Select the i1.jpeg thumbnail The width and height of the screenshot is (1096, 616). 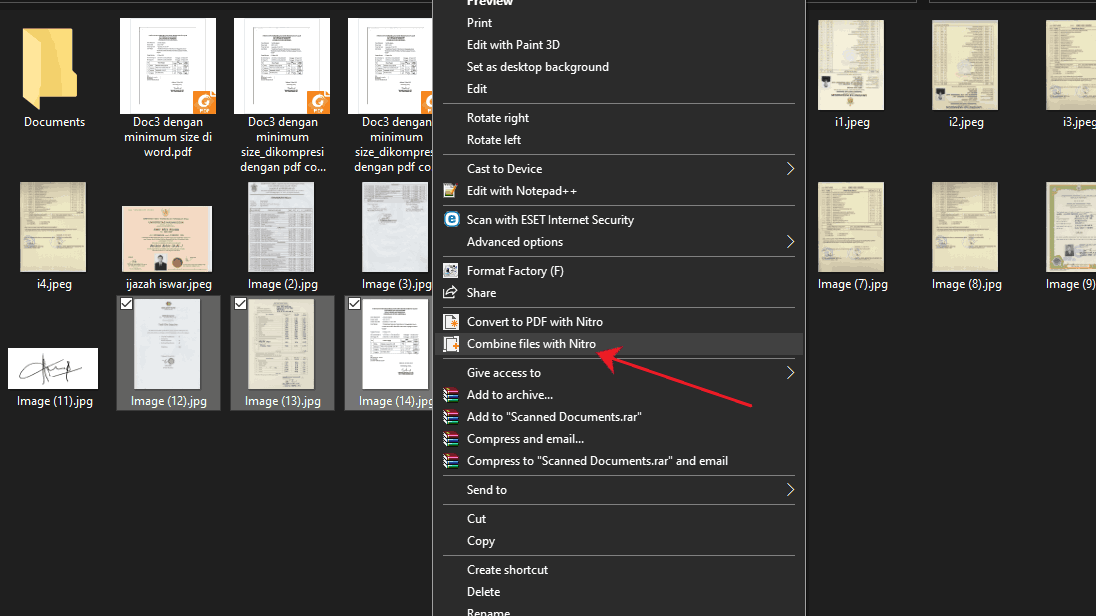click(851, 65)
